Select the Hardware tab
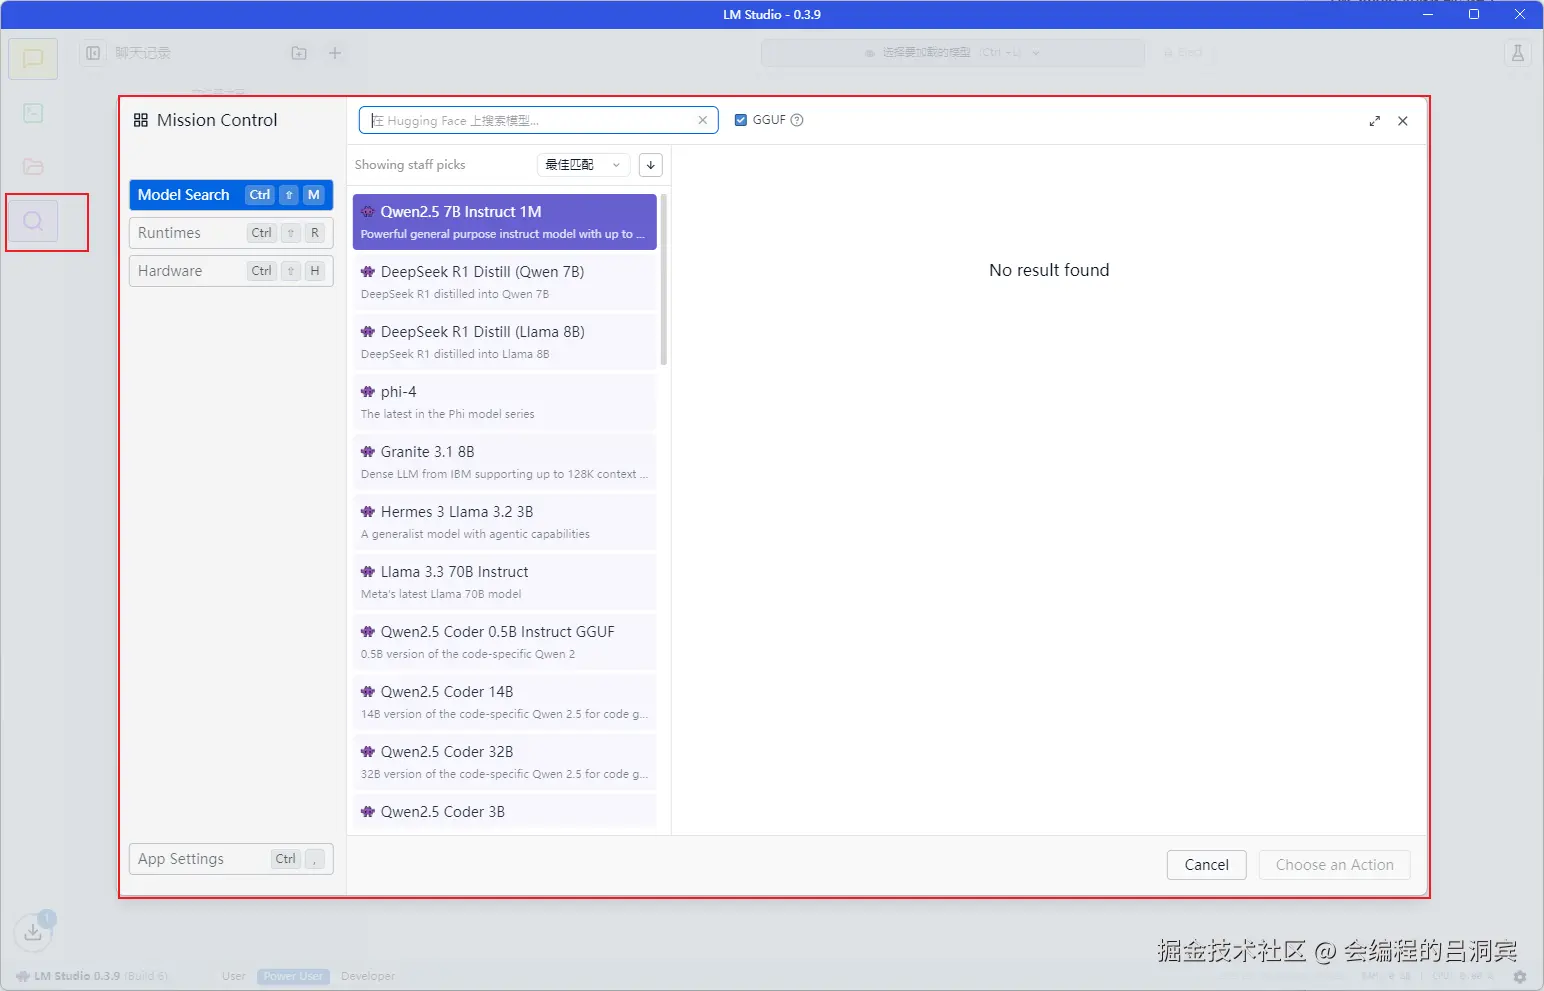This screenshot has height=991, width=1544. click(x=231, y=271)
